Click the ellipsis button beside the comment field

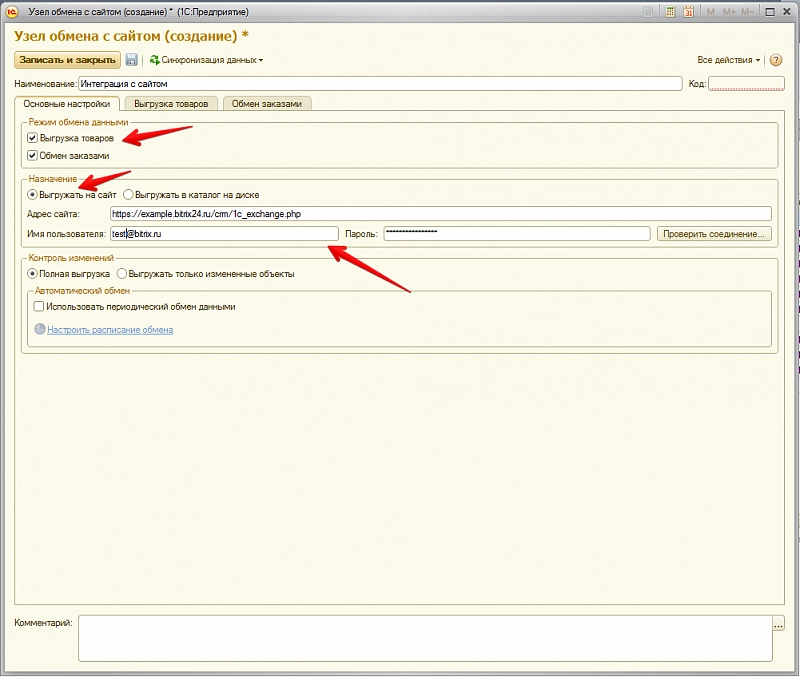coord(779,624)
